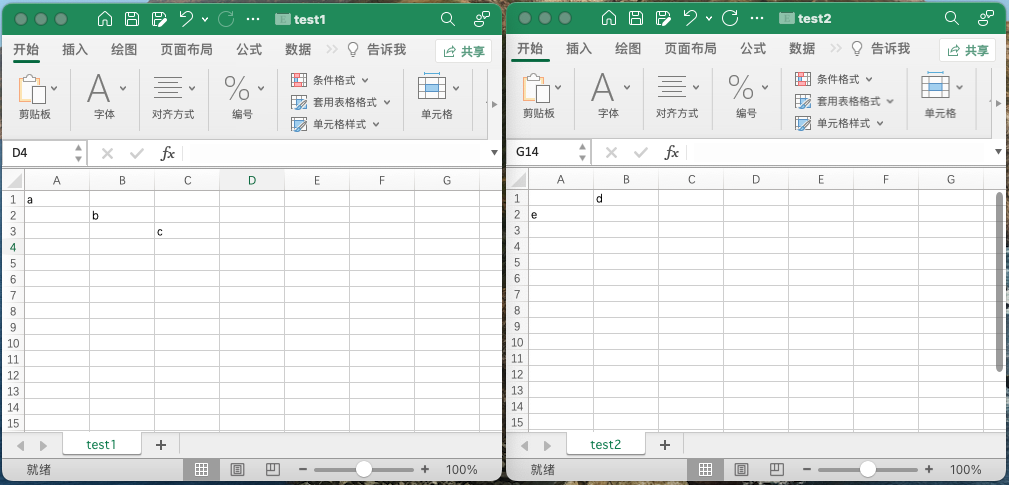Open collaboration people icon in test1 window
Image resolution: width=1009 pixels, height=485 pixels.
click(482, 19)
